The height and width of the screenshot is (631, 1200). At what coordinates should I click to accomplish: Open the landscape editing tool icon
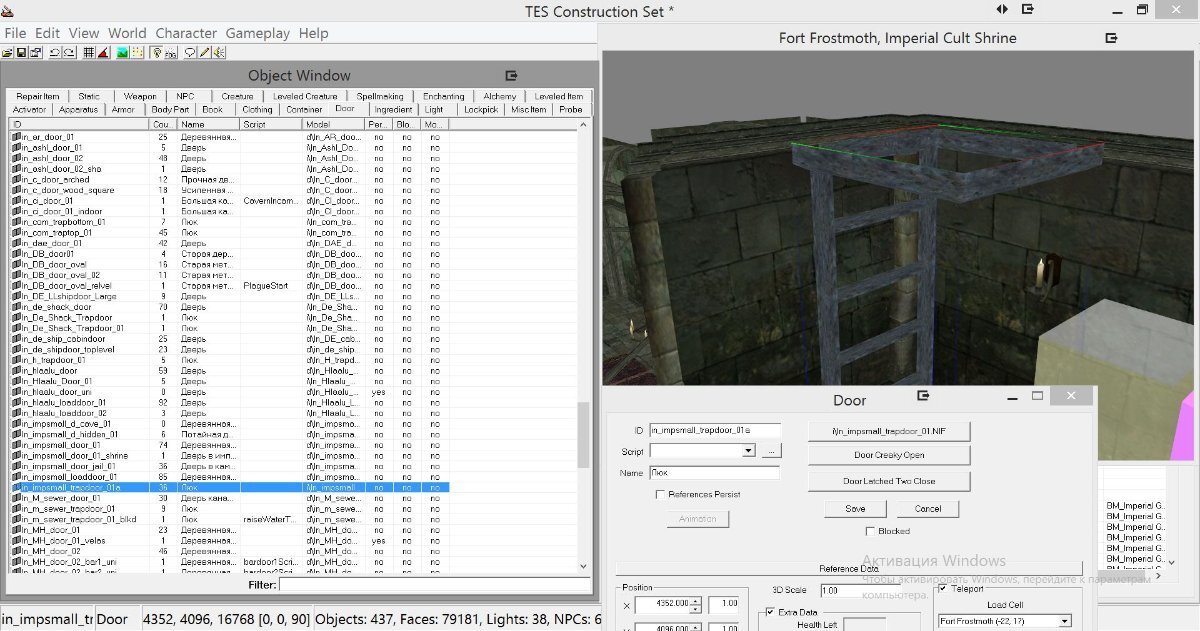point(123,53)
